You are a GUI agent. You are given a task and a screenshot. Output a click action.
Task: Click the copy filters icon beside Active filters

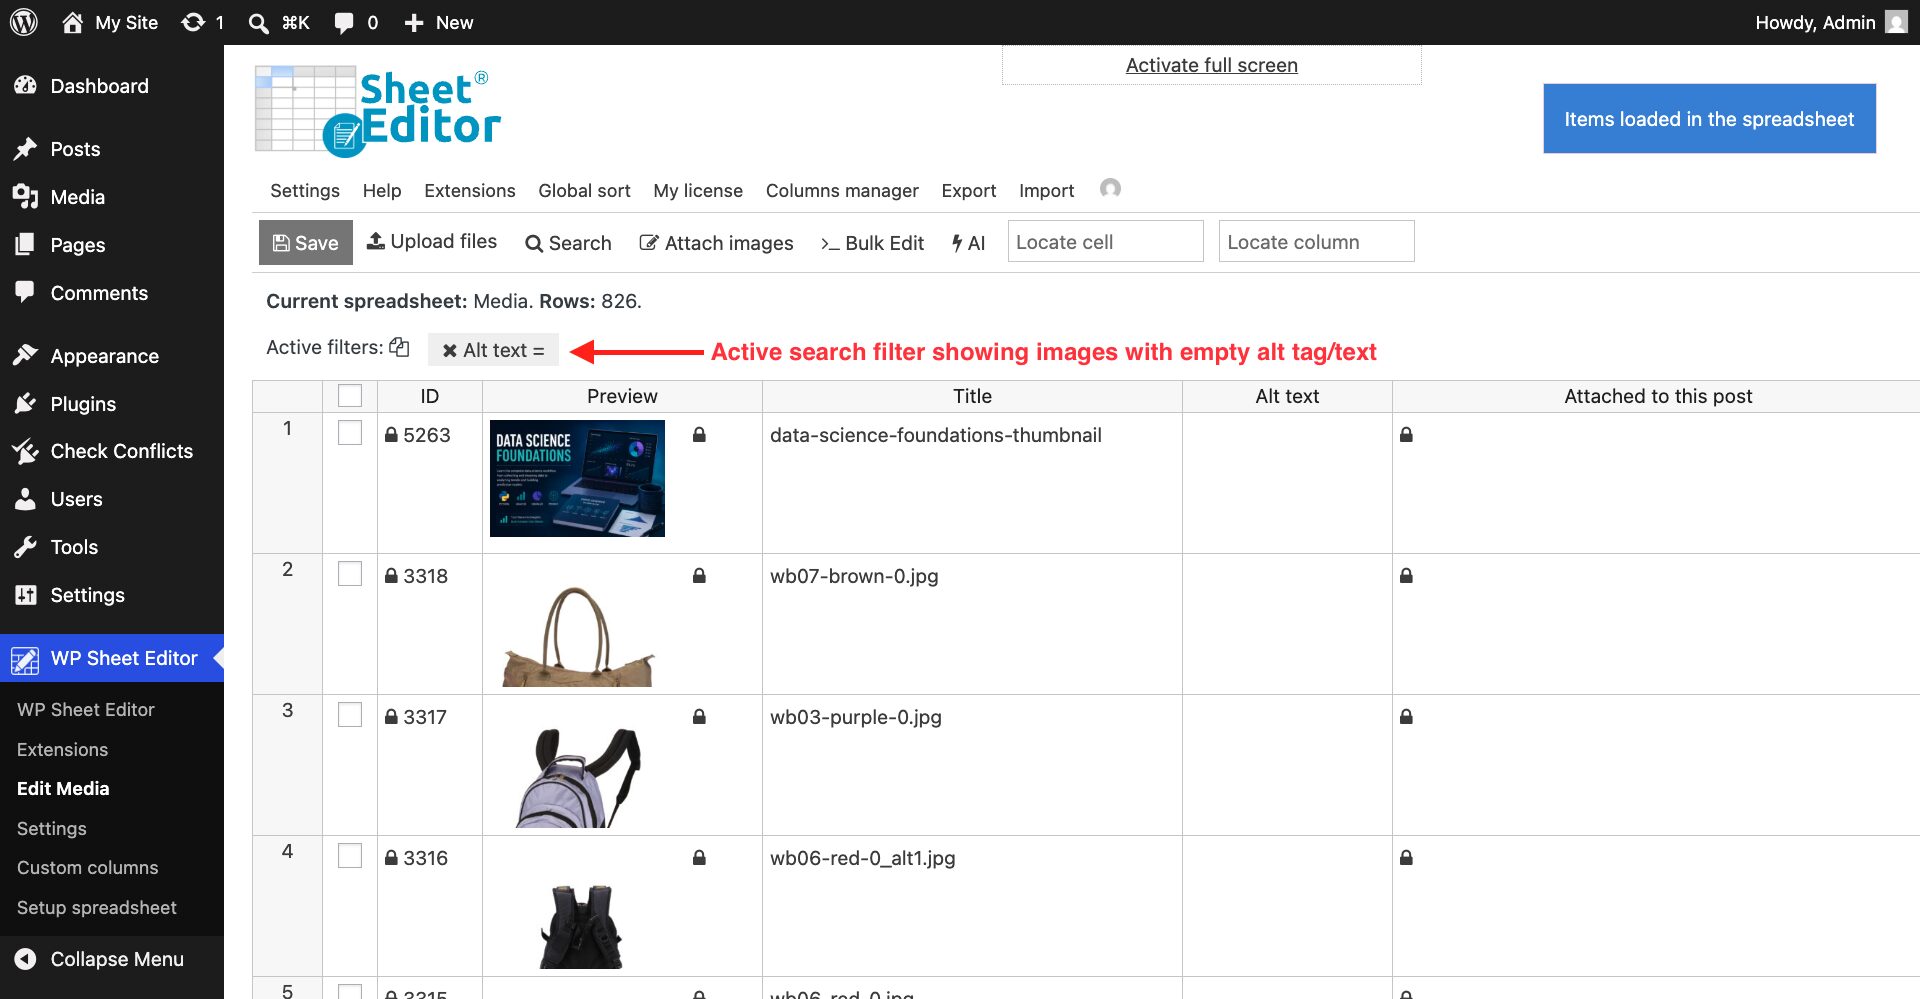coord(399,347)
